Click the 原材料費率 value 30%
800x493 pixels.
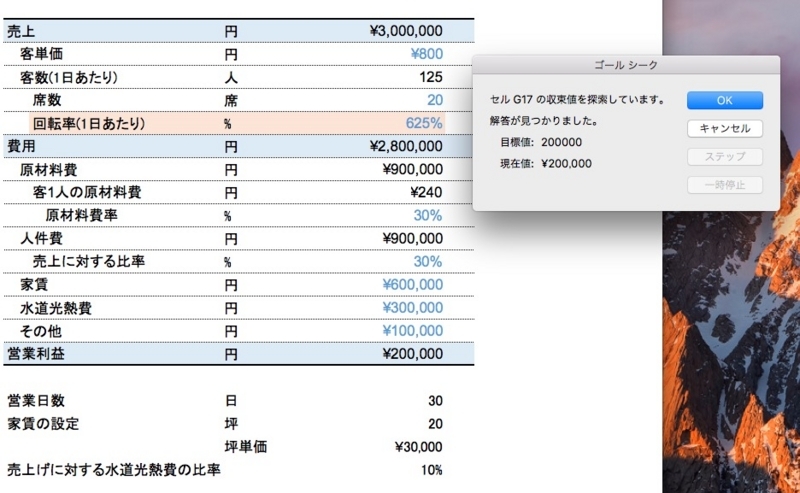428,215
